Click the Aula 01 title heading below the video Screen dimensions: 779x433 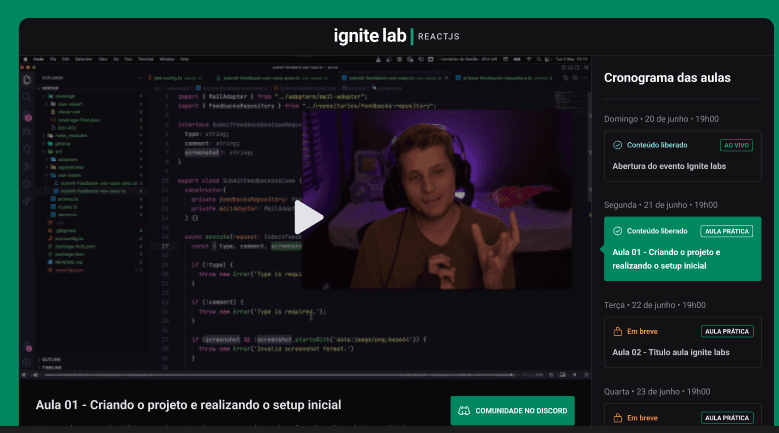(188, 405)
